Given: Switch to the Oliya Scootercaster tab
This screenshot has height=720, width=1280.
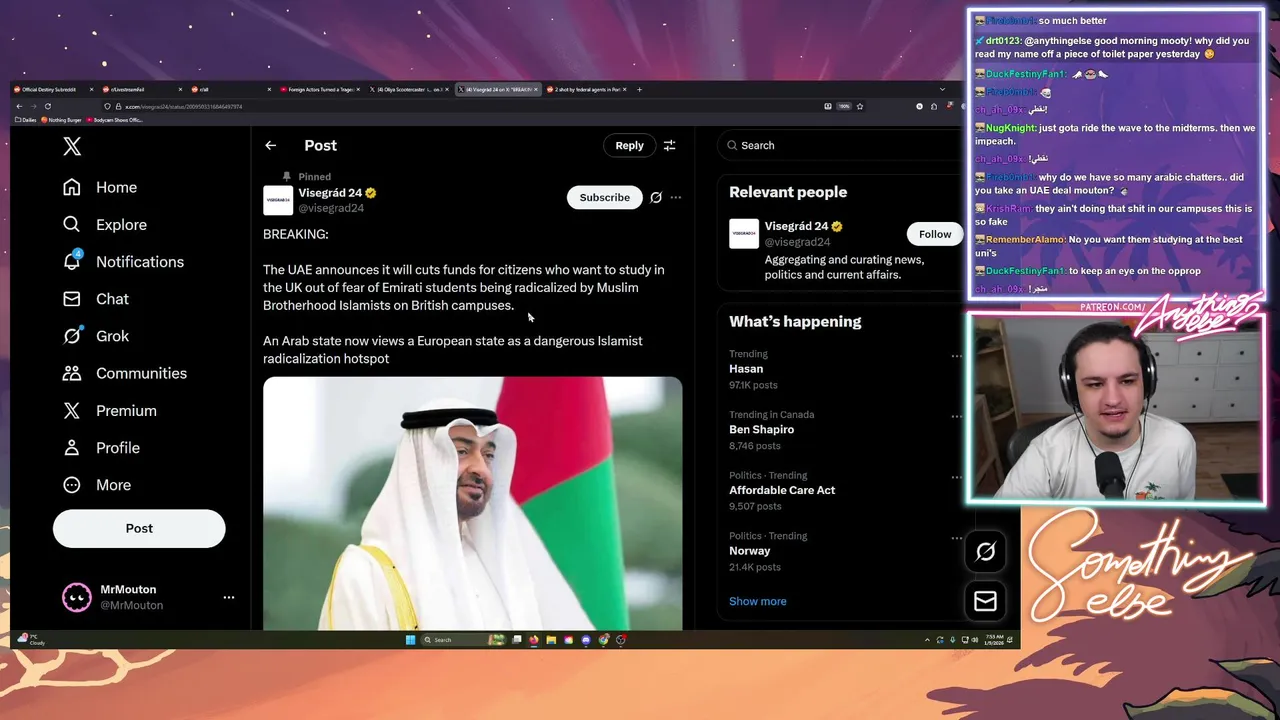Looking at the screenshot, I should click(408, 89).
